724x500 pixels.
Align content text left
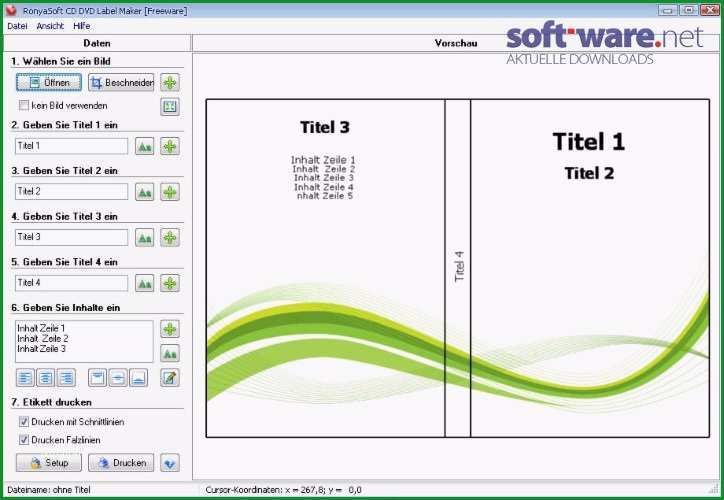coord(25,378)
